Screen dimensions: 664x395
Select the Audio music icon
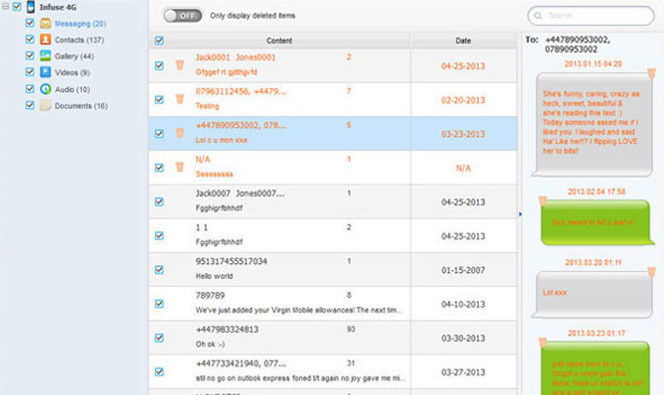[45, 89]
